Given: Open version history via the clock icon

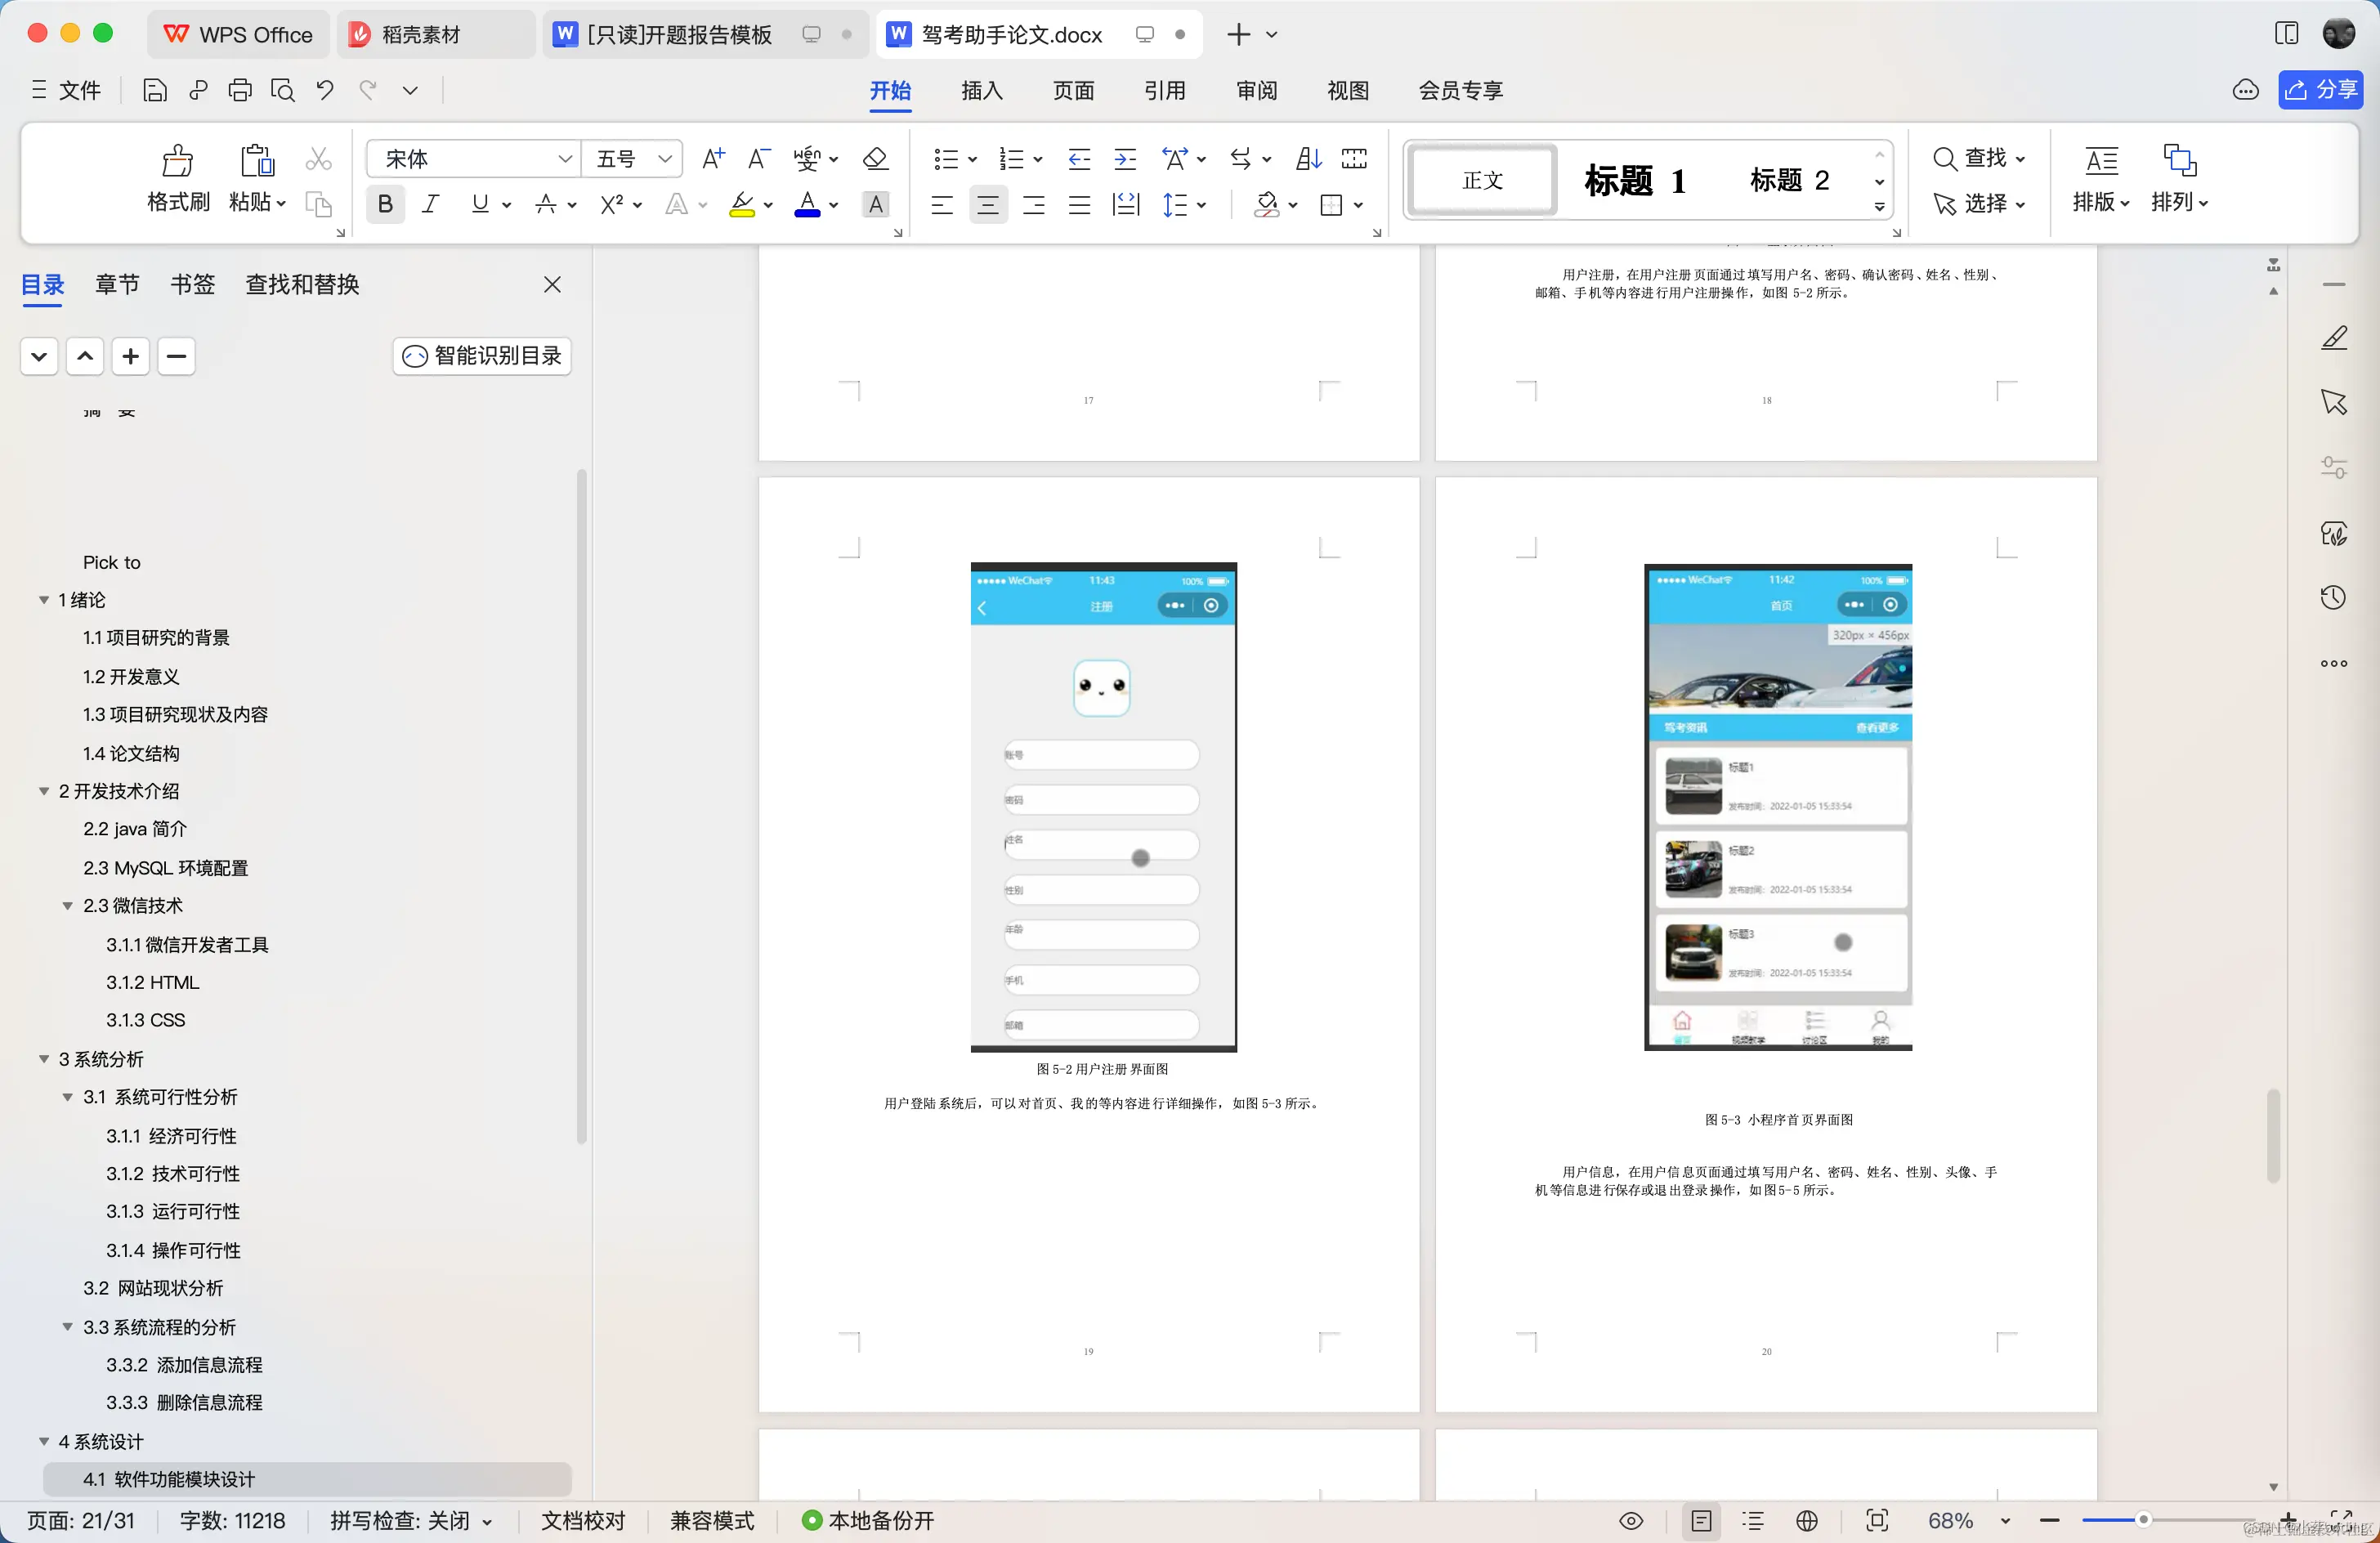Looking at the screenshot, I should click(x=2334, y=597).
